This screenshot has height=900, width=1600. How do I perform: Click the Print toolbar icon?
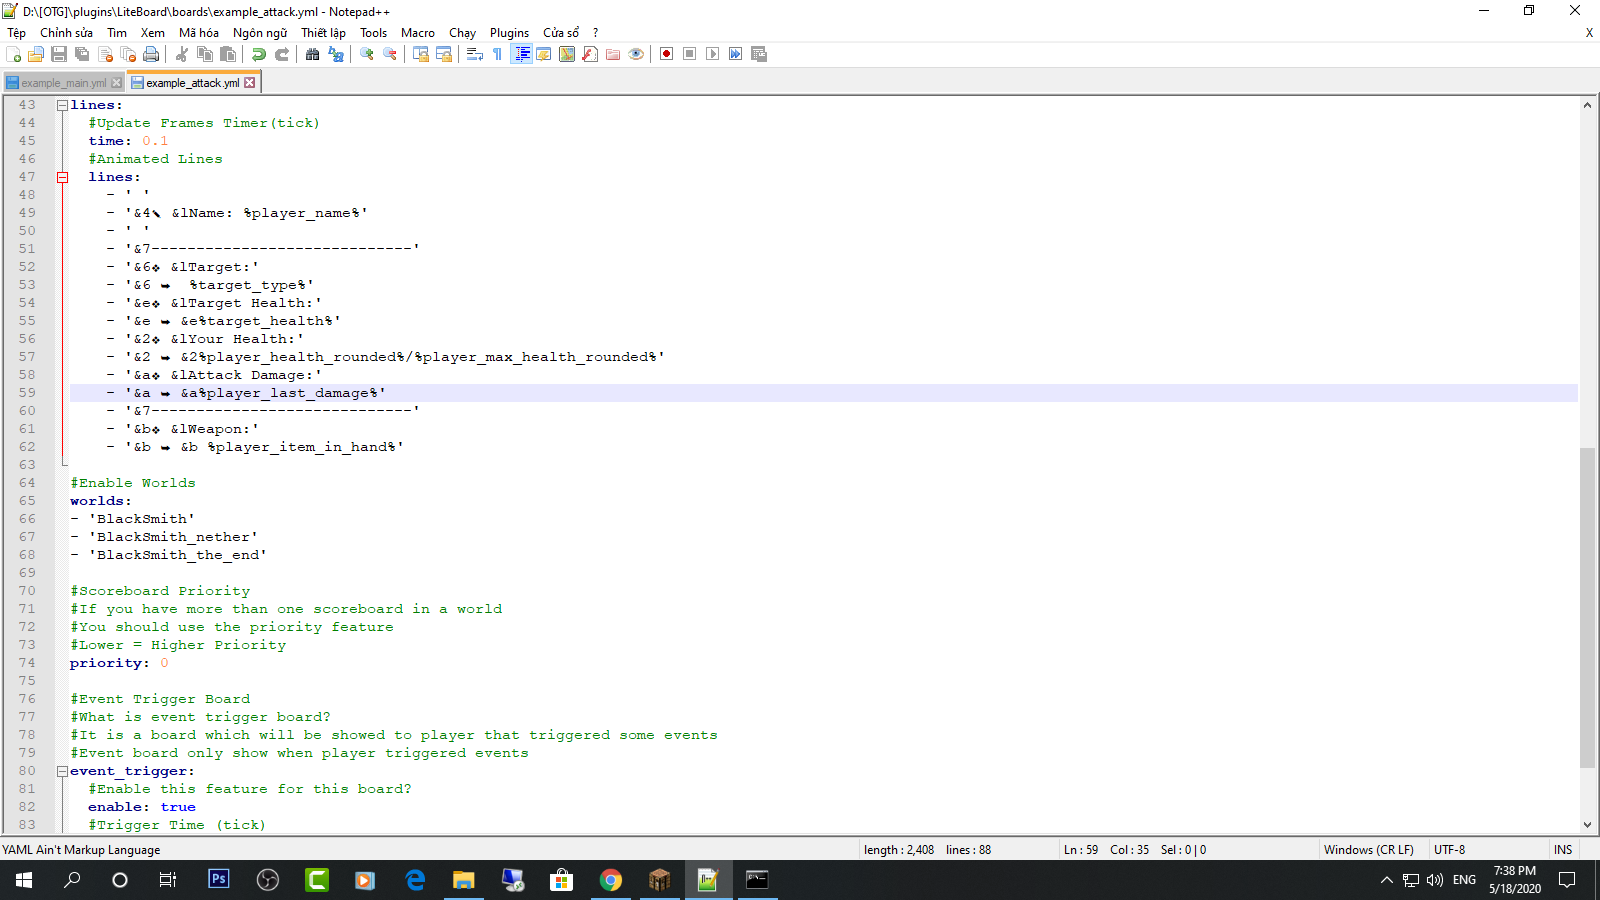click(x=151, y=54)
